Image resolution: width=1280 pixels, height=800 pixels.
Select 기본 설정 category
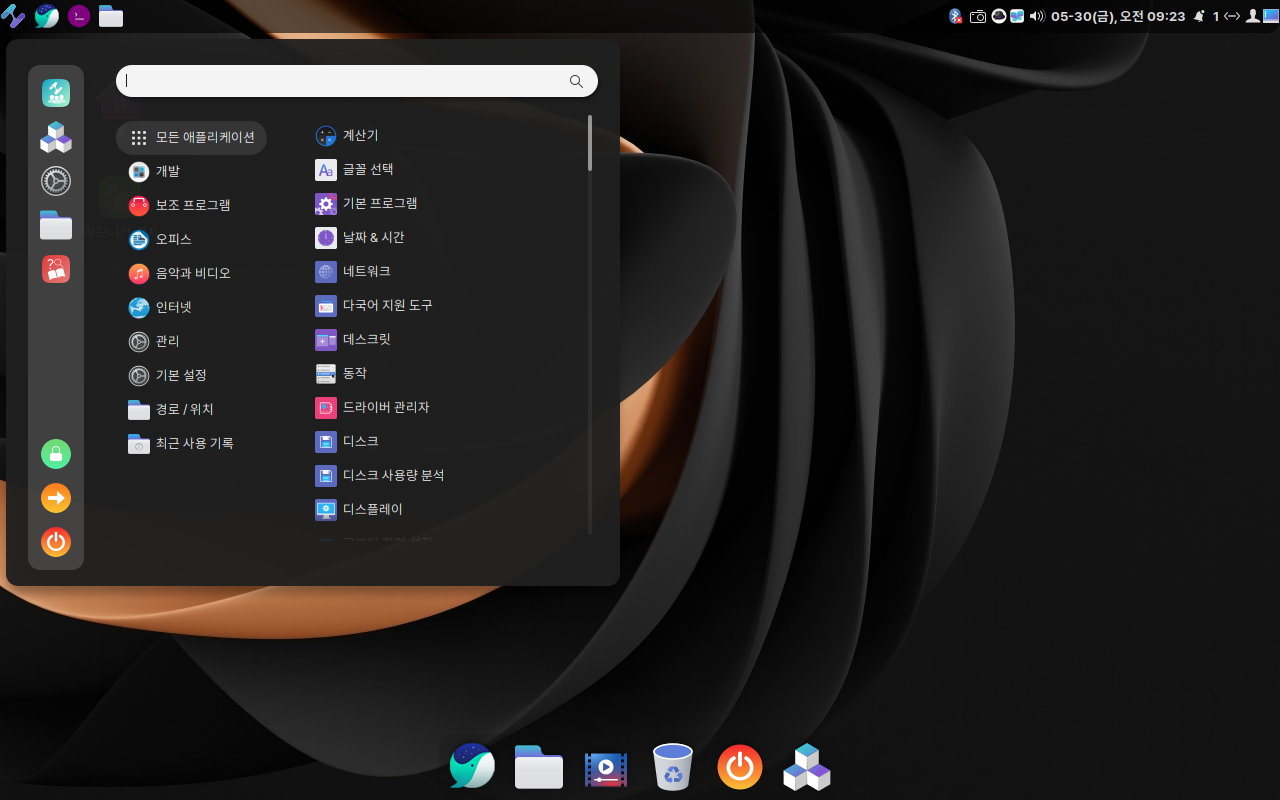tap(168, 375)
